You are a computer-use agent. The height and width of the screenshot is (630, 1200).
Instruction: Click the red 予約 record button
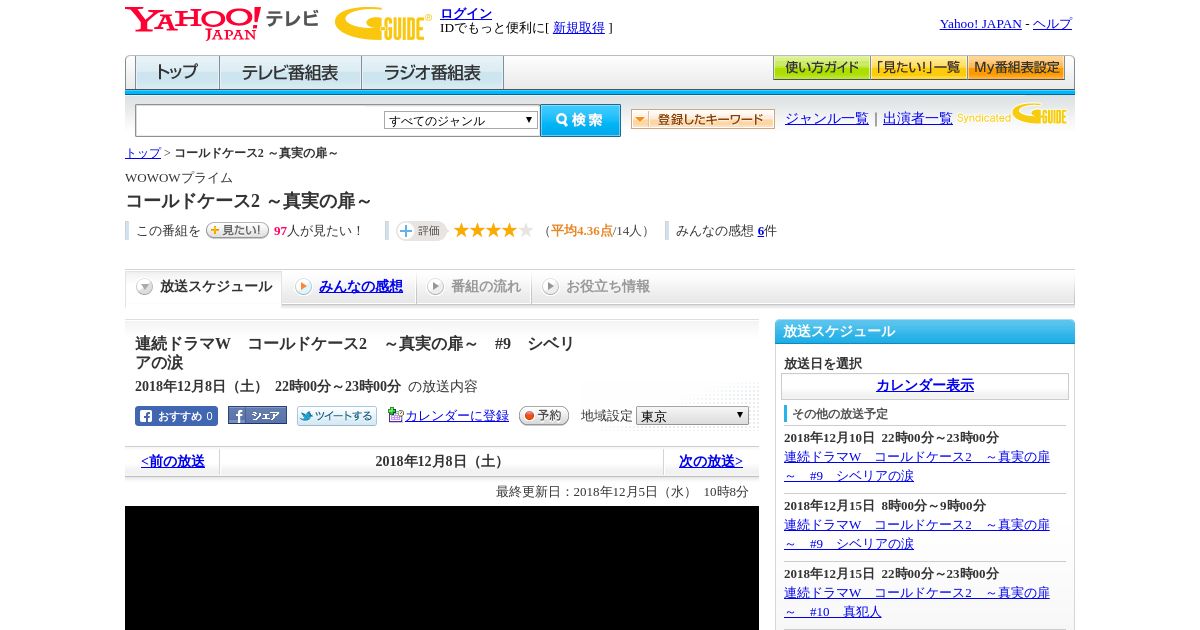[544, 416]
